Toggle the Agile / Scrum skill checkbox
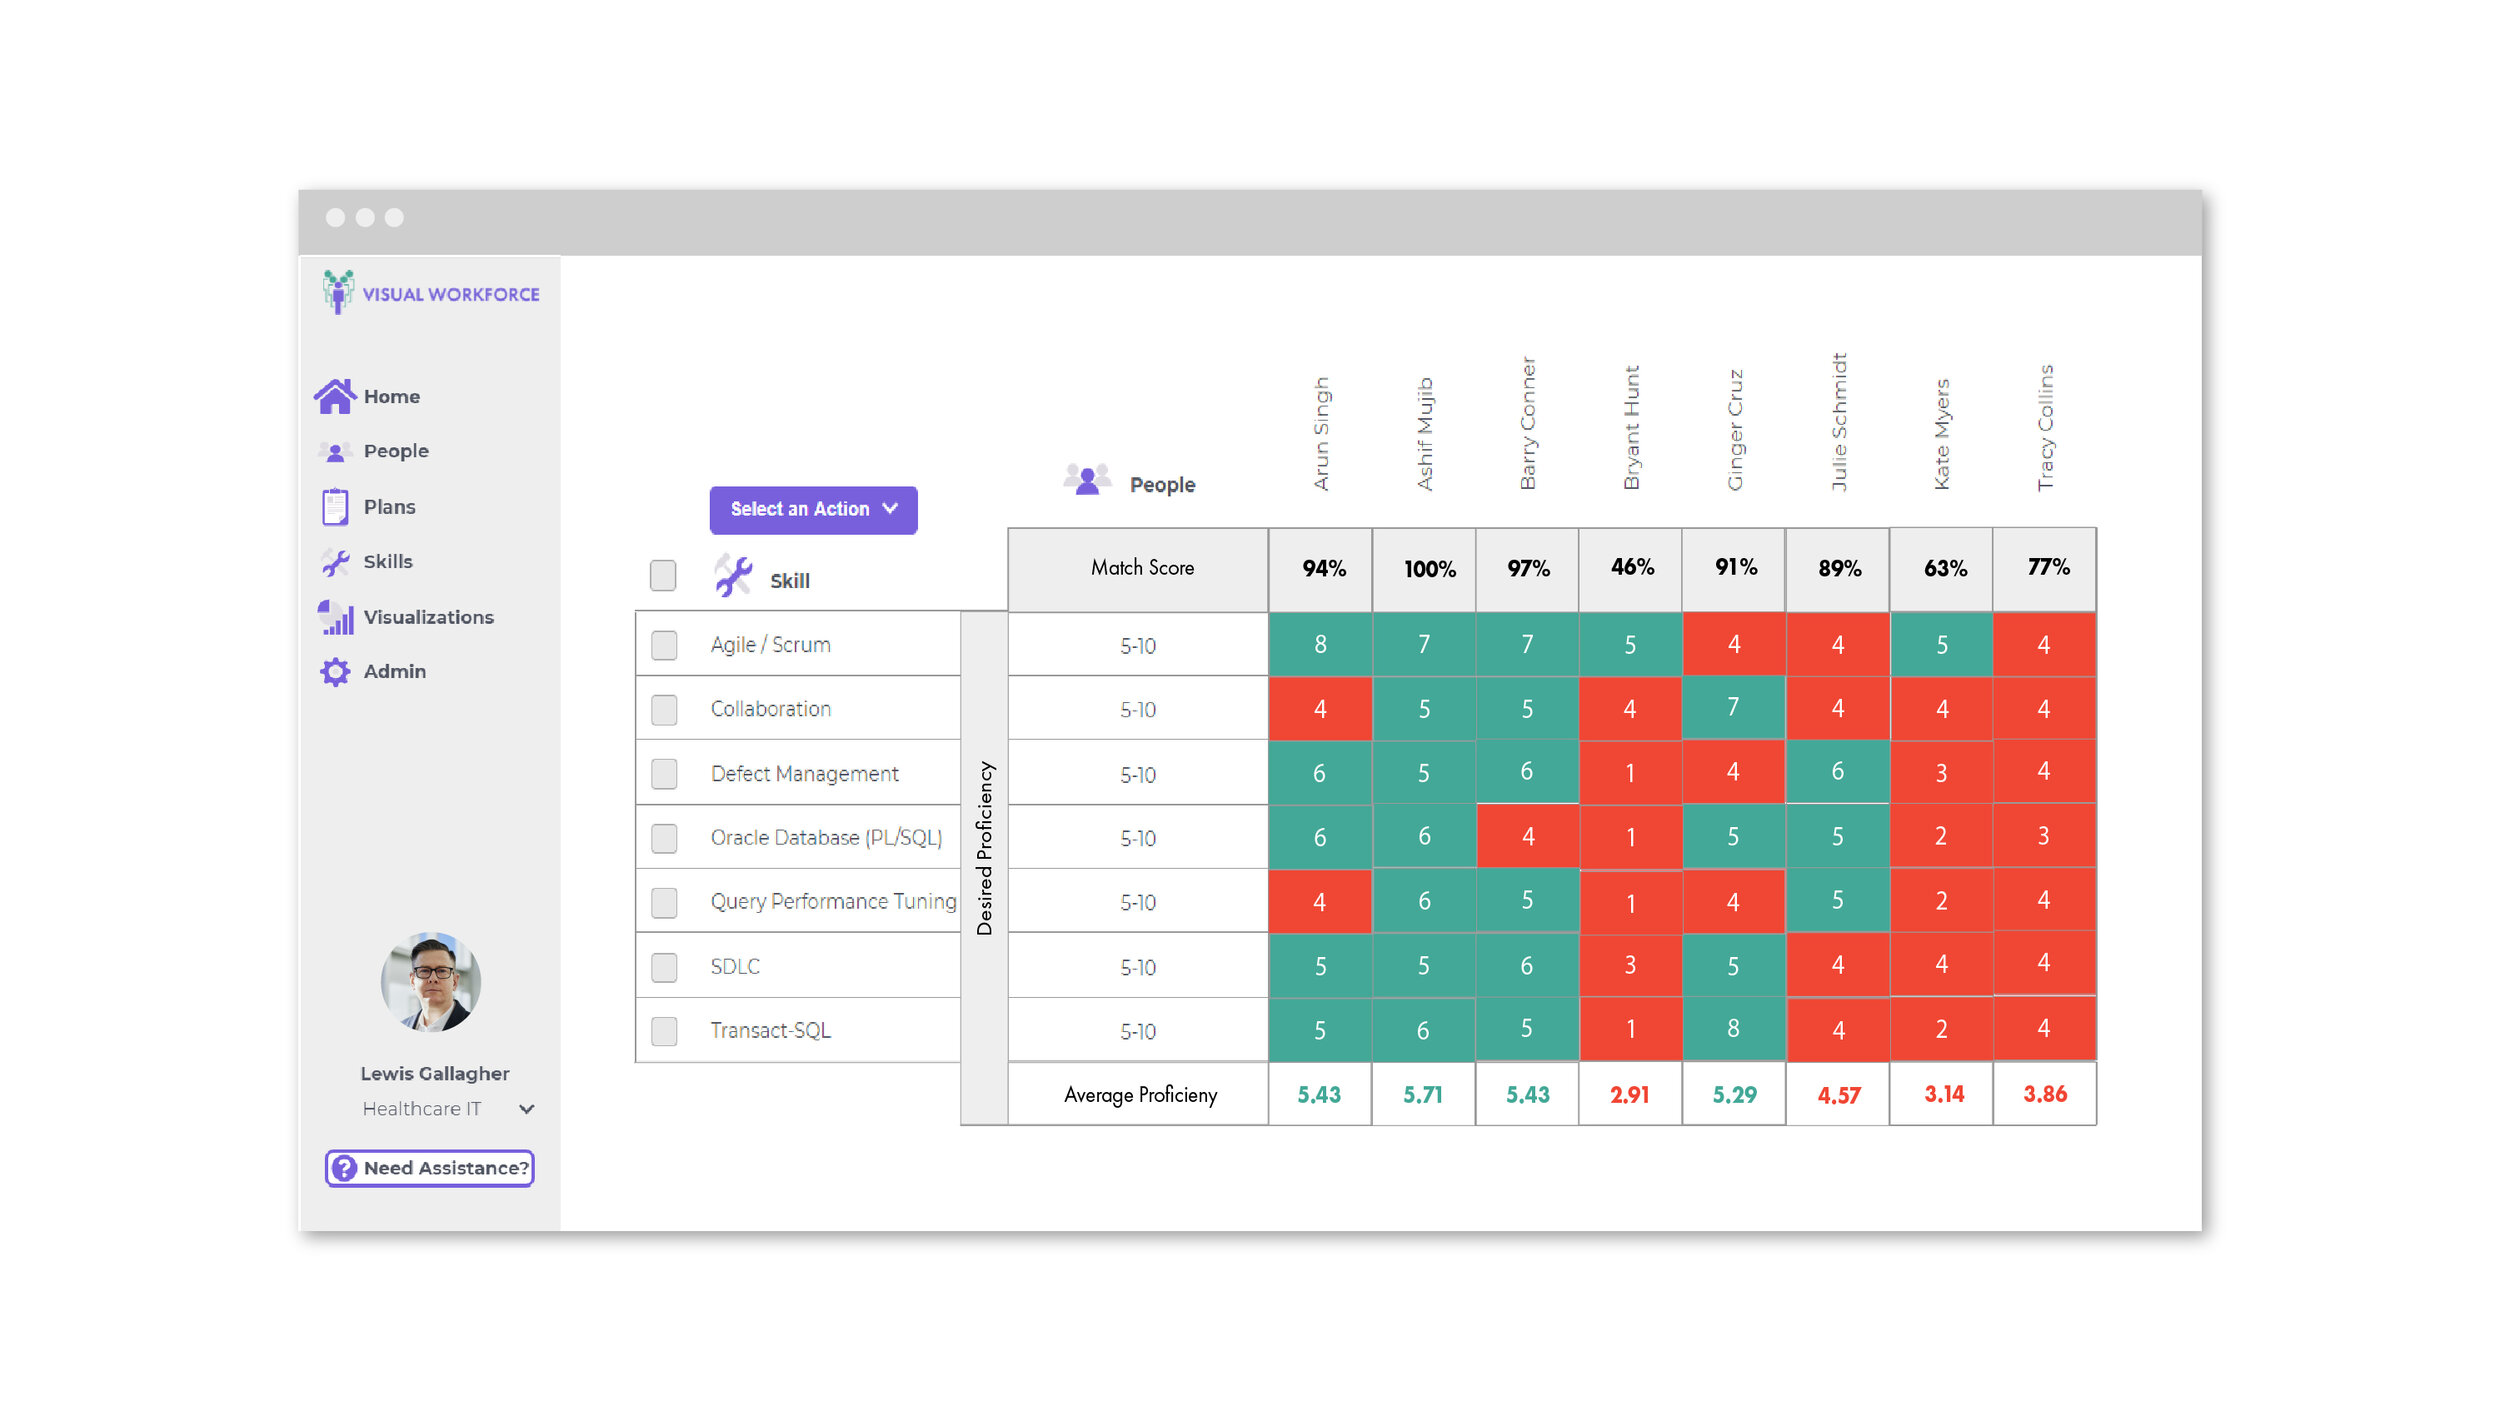2500x1421 pixels. click(x=666, y=642)
